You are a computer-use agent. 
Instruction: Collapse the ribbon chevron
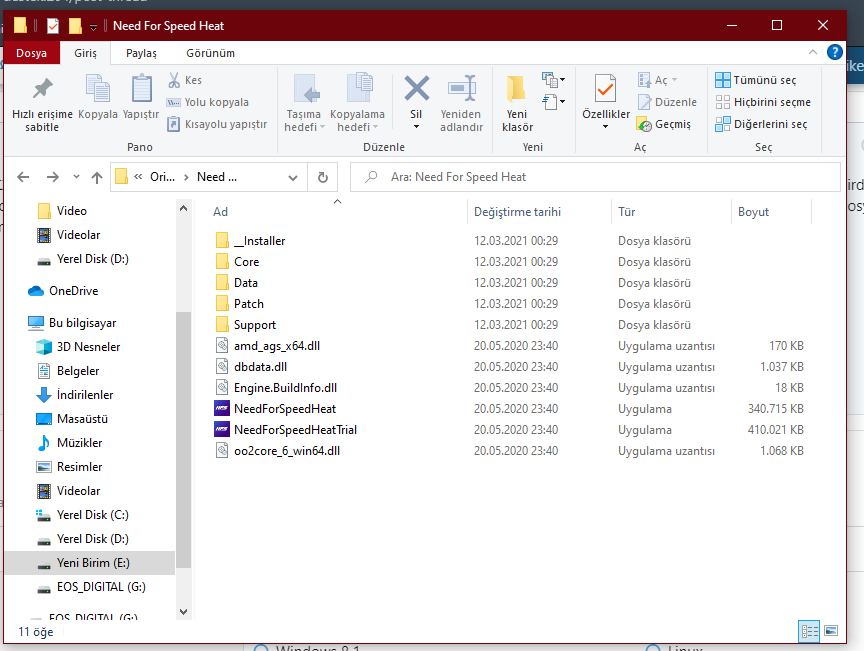pyautogui.click(x=813, y=52)
